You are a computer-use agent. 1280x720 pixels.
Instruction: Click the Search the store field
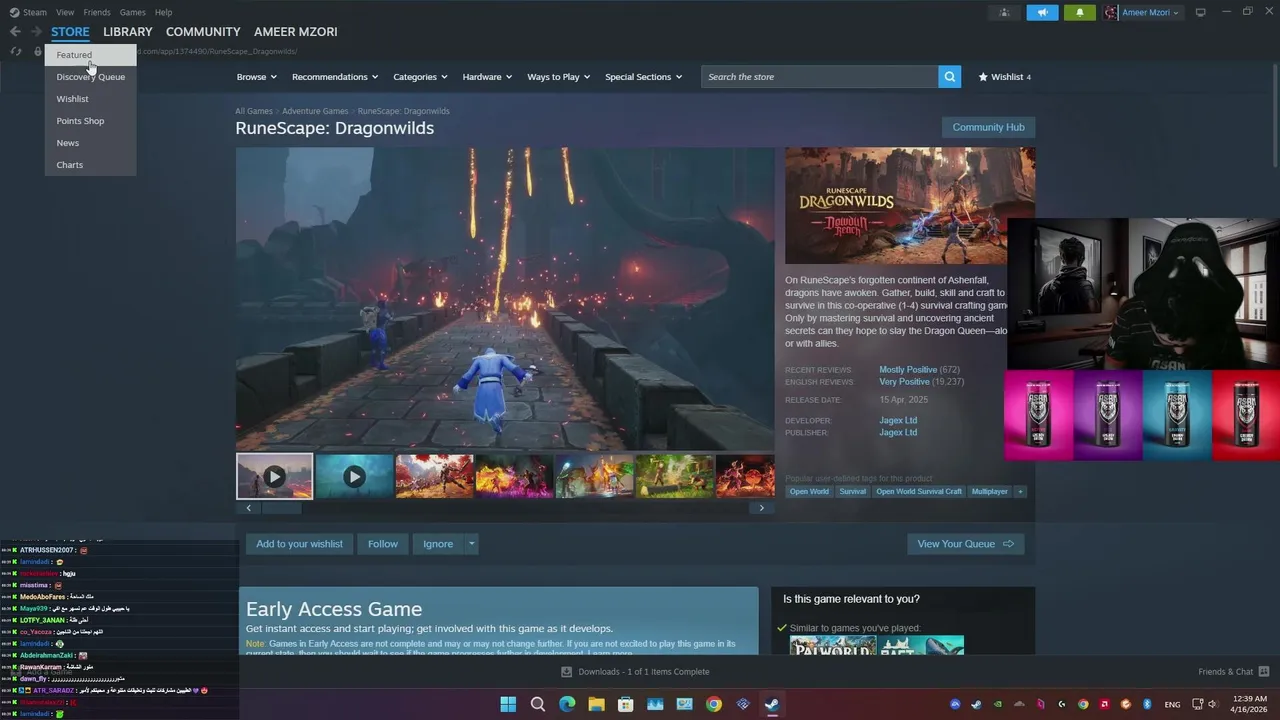point(820,76)
